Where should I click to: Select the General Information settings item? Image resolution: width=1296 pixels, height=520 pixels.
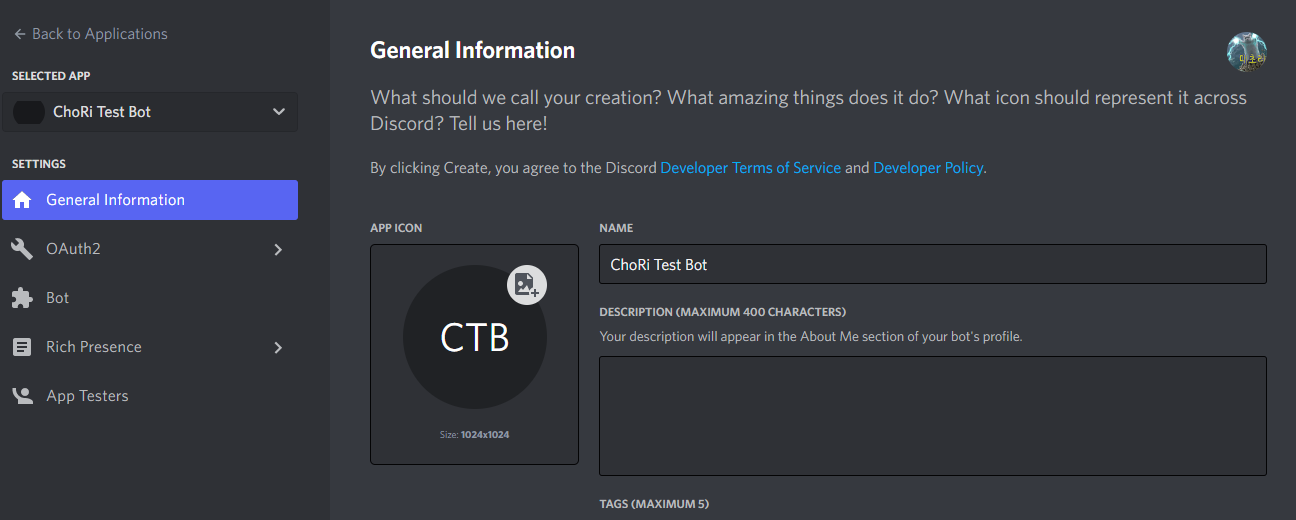pos(150,200)
